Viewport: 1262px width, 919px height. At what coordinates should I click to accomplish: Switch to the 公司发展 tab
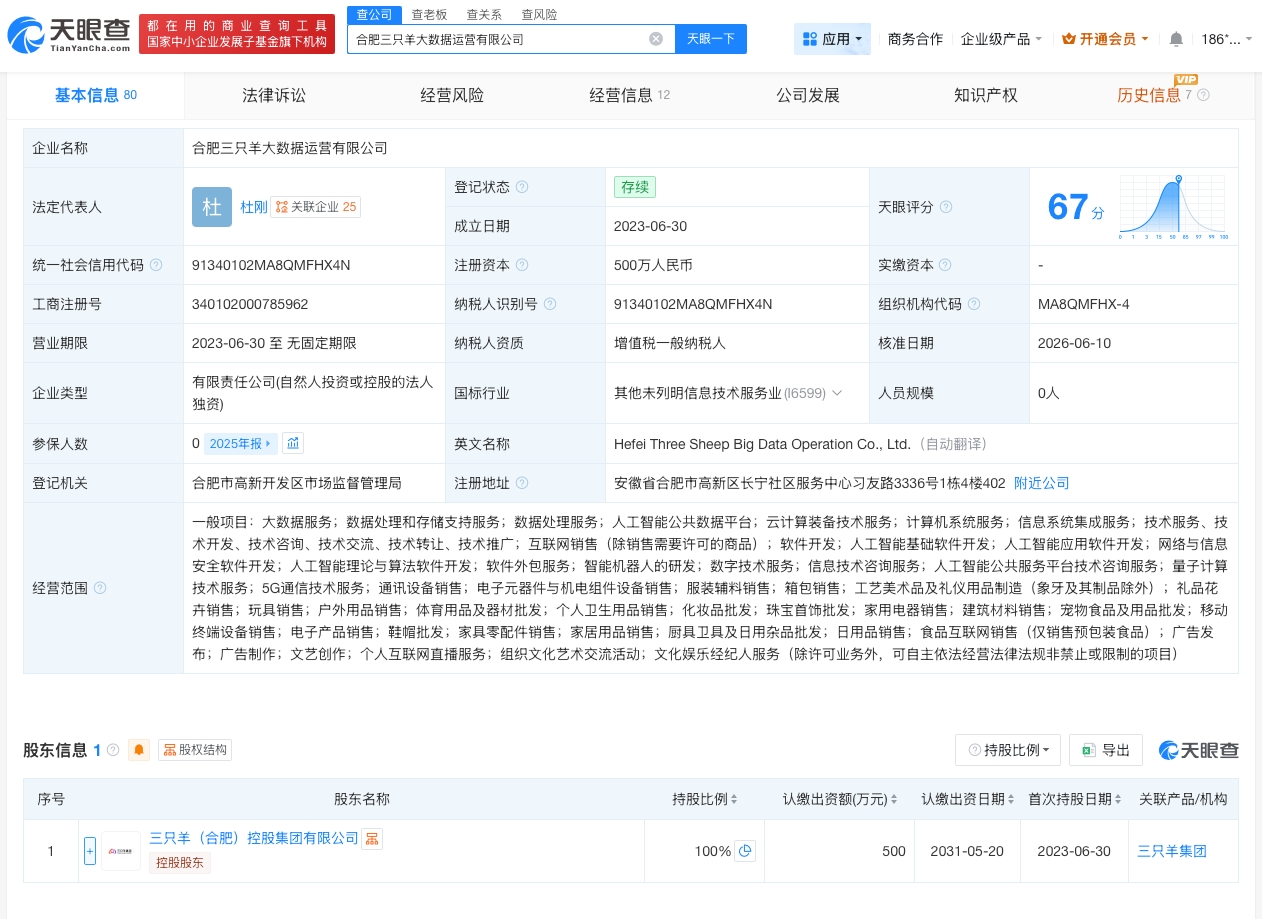pyautogui.click(x=808, y=95)
